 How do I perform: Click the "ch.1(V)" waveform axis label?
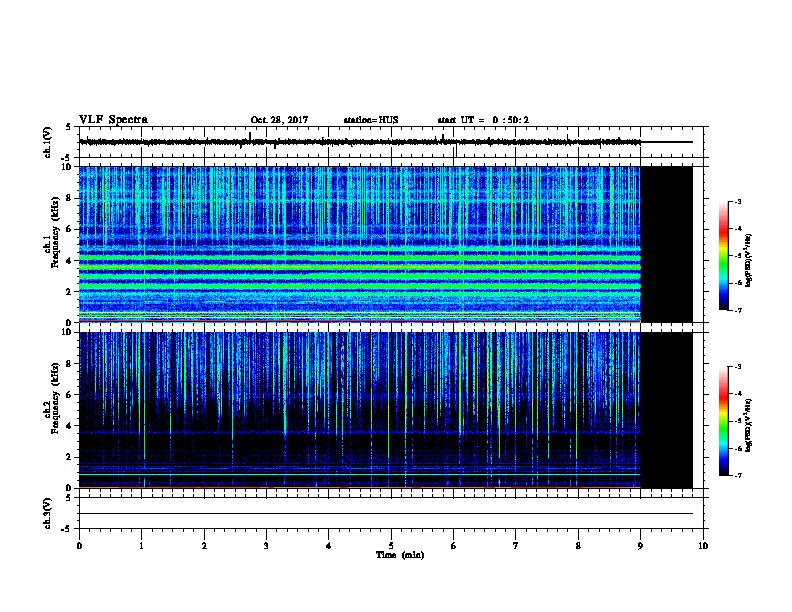tap(47, 142)
